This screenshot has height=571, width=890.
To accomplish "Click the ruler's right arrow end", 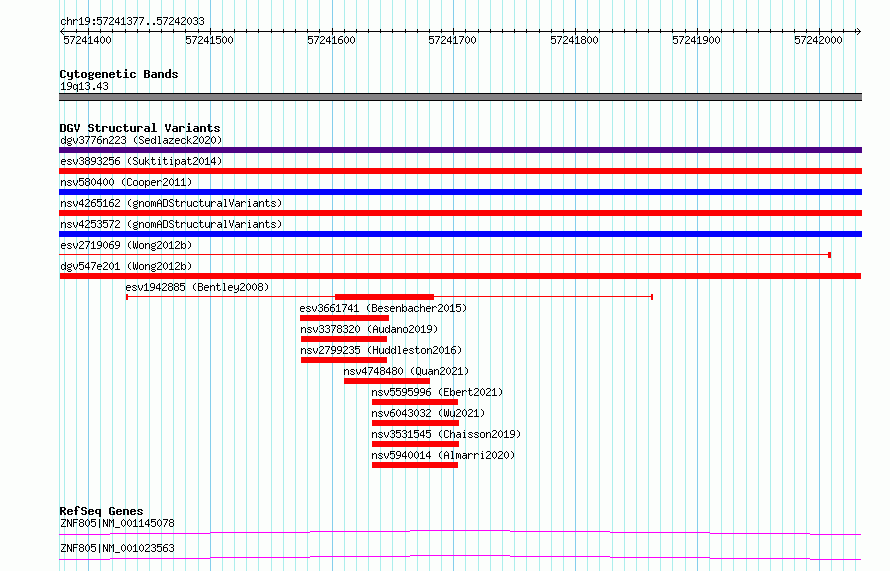I will coord(859,31).
